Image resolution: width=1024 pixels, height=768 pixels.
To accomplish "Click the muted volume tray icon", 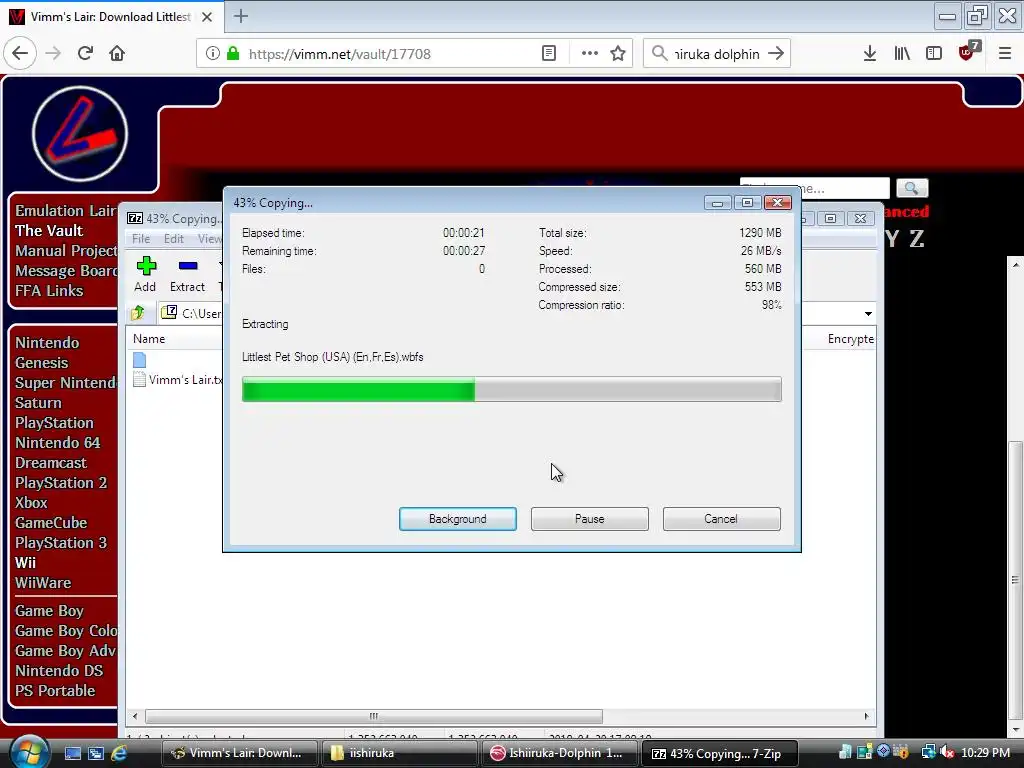I will [946, 753].
